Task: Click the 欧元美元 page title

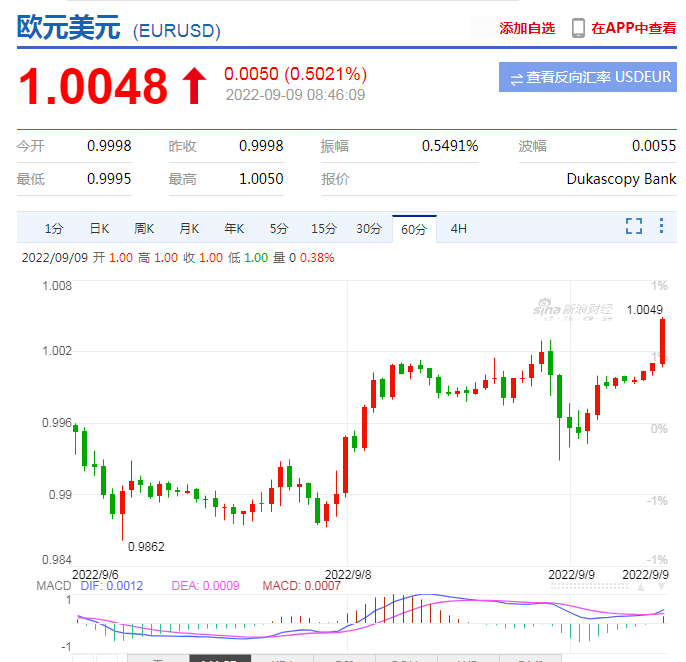Action: click(x=69, y=28)
